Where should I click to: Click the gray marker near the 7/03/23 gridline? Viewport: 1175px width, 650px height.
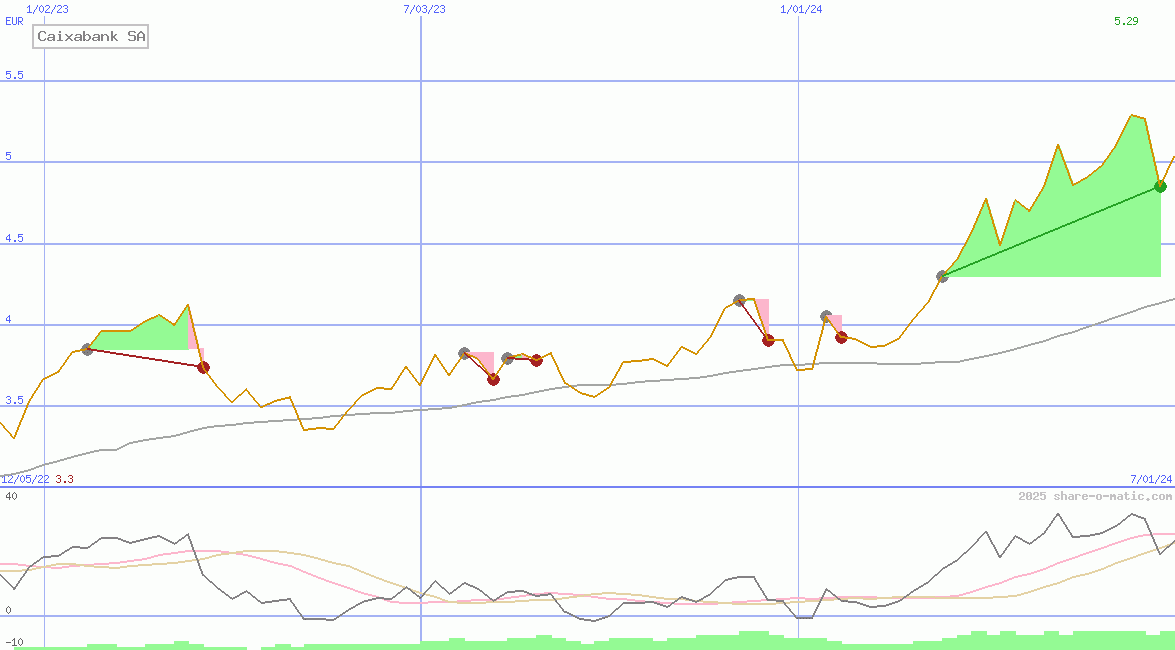464,352
